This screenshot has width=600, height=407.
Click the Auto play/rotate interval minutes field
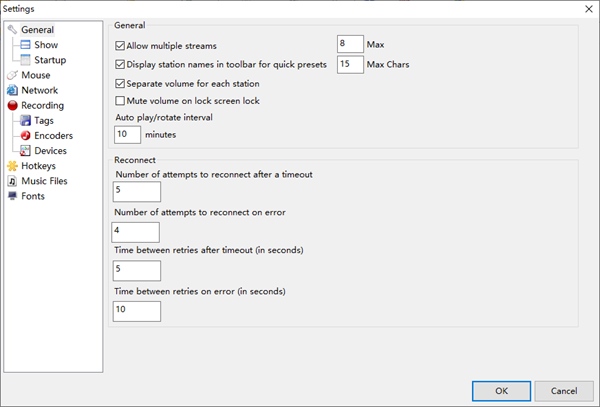click(x=127, y=134)
